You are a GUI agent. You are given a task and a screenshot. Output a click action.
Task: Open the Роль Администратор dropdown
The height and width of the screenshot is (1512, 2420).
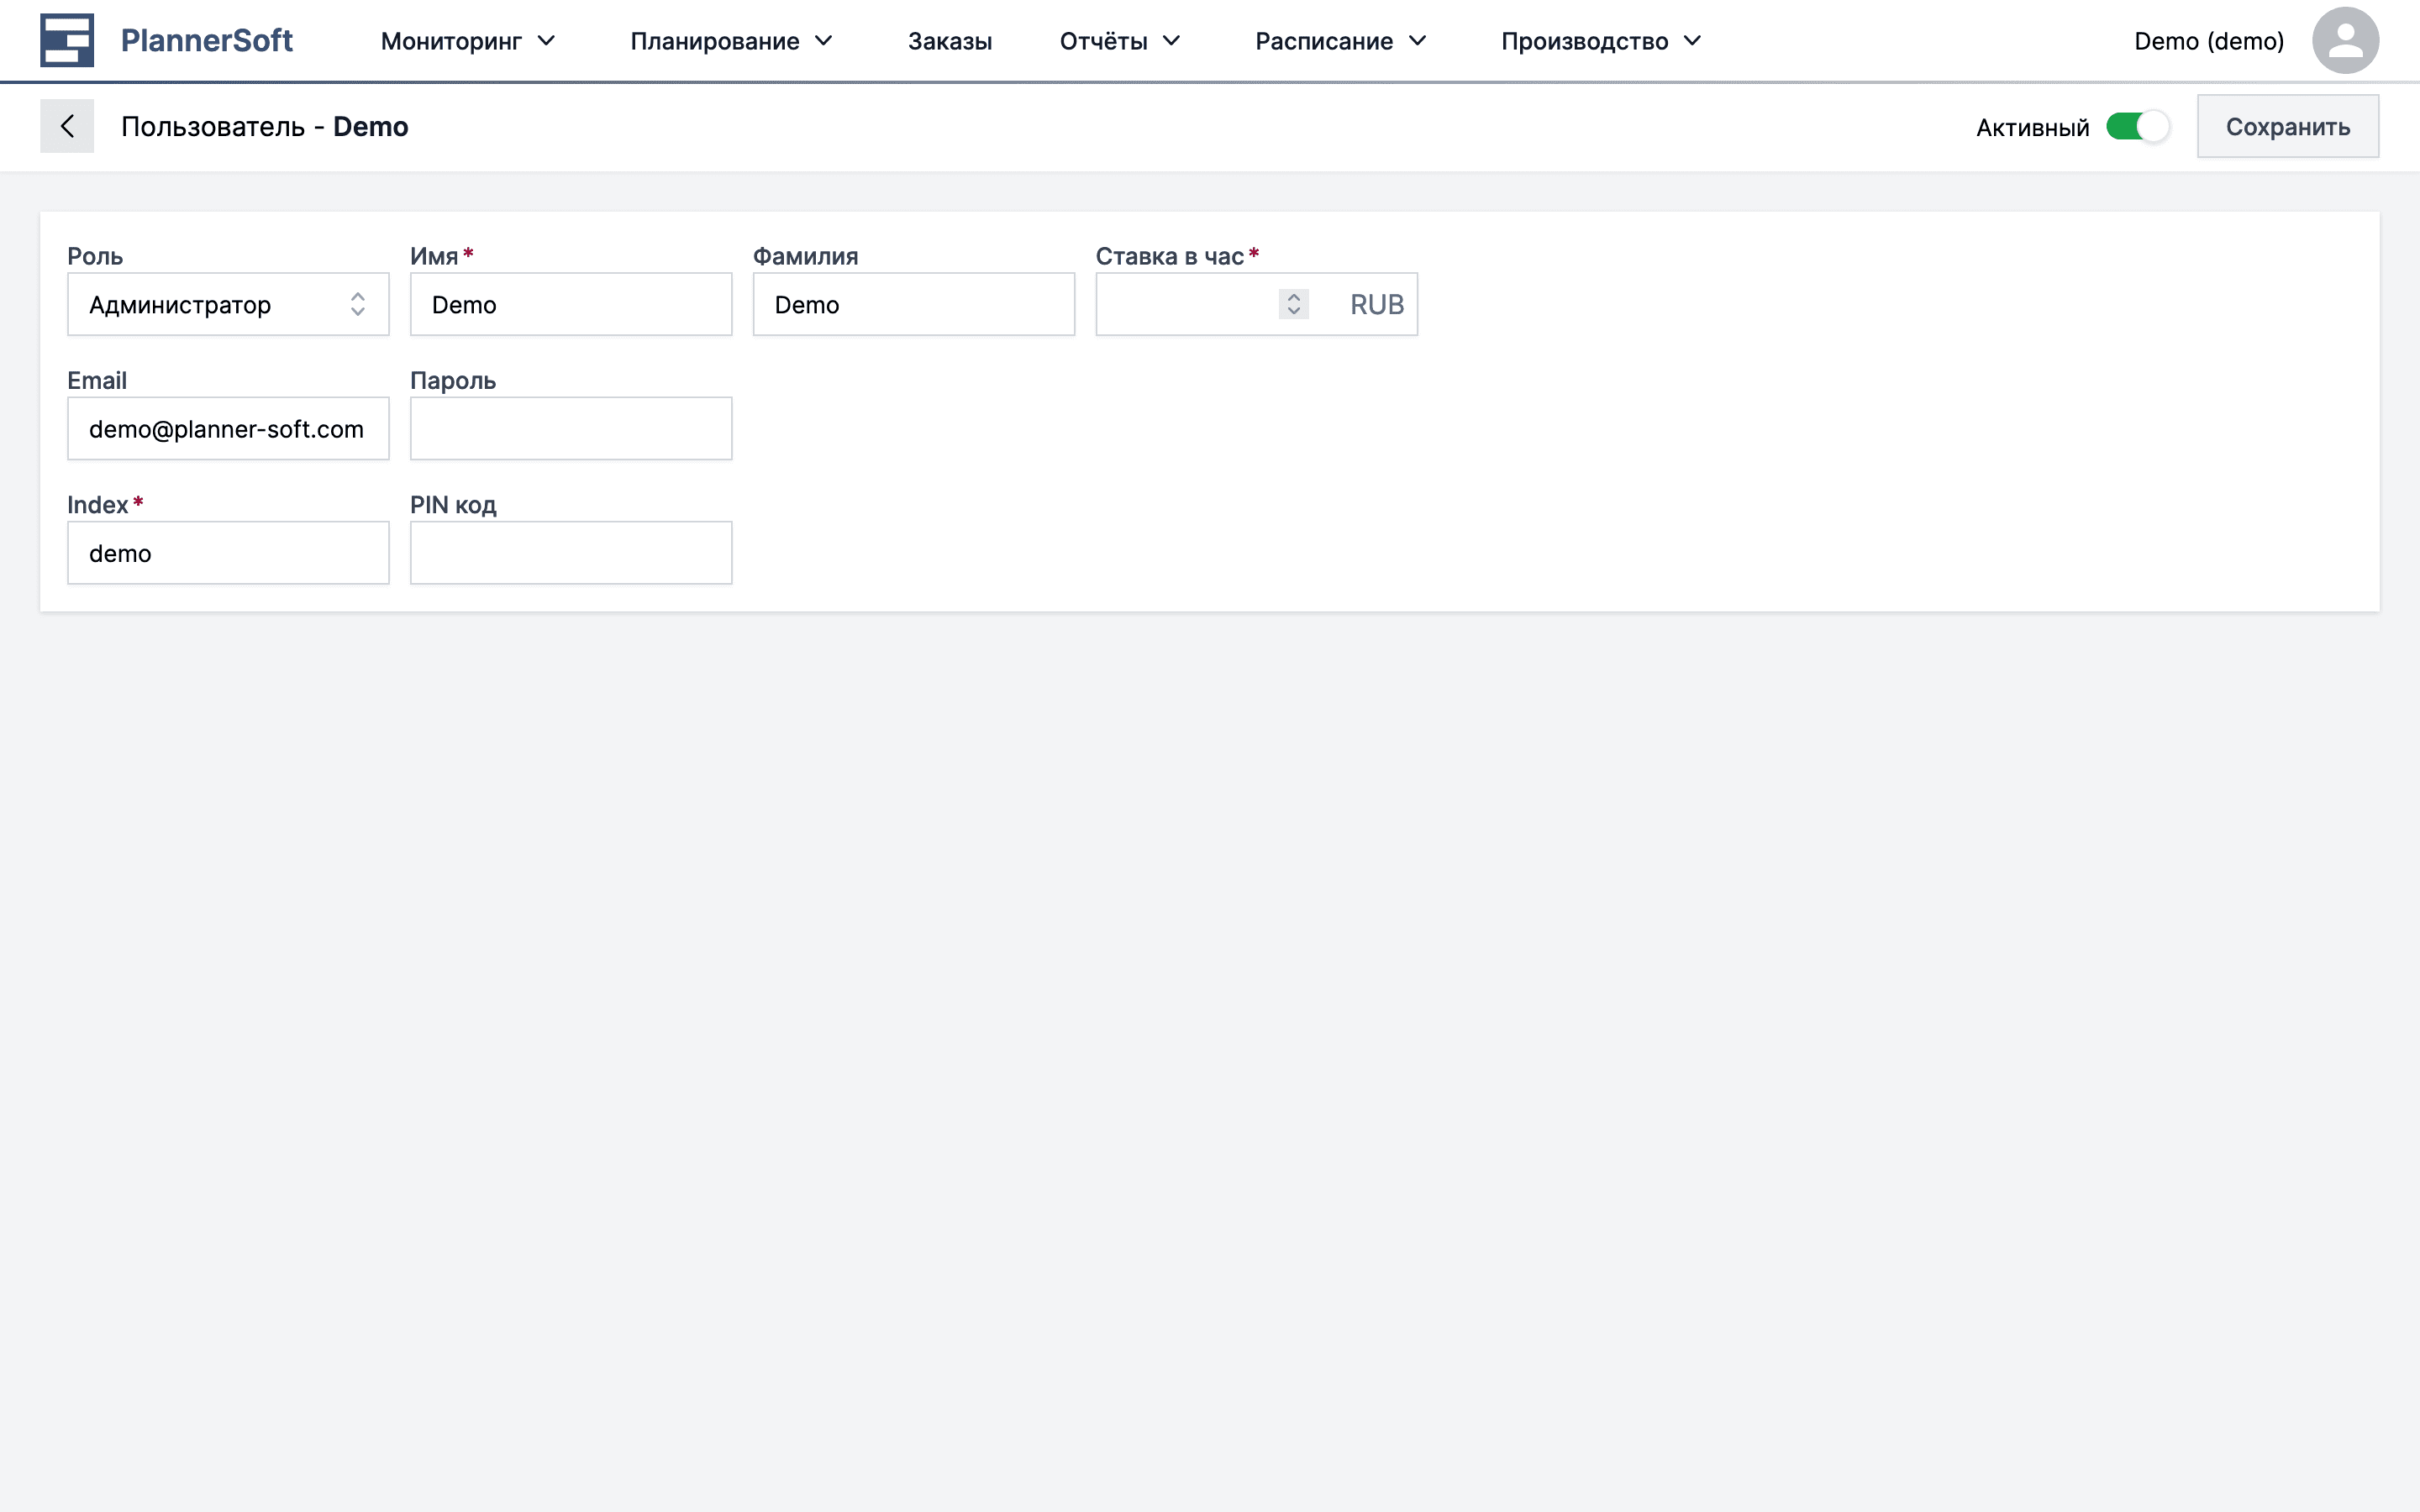point(228,304)
